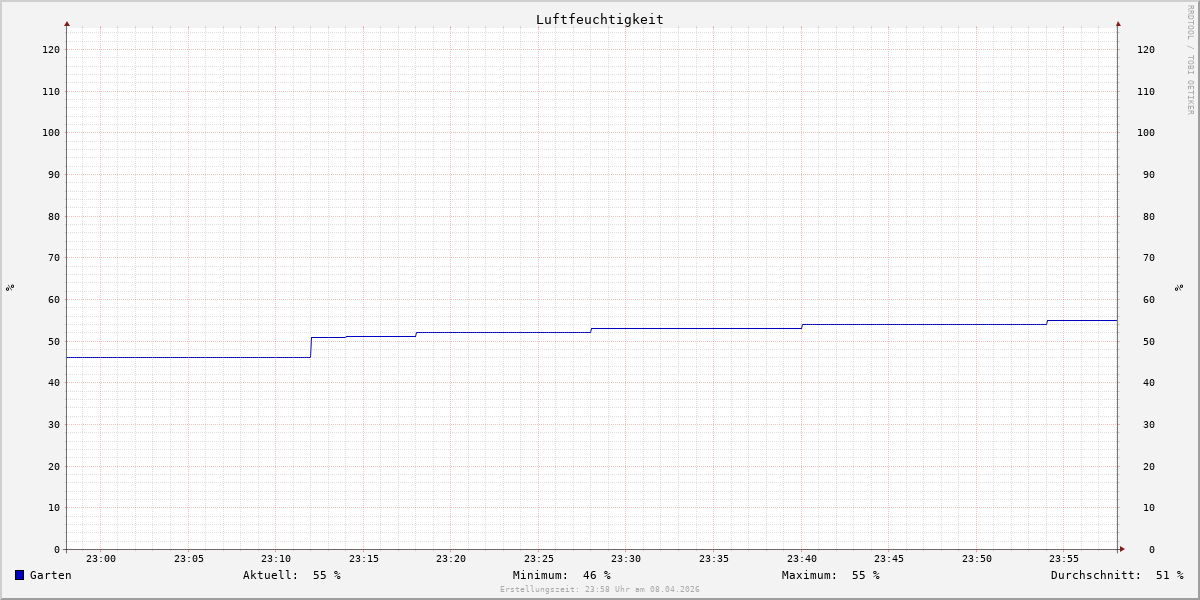Screen dimensions: 1200x600
Task: Click the 23:10 time axis label
Action: point(276,559)
